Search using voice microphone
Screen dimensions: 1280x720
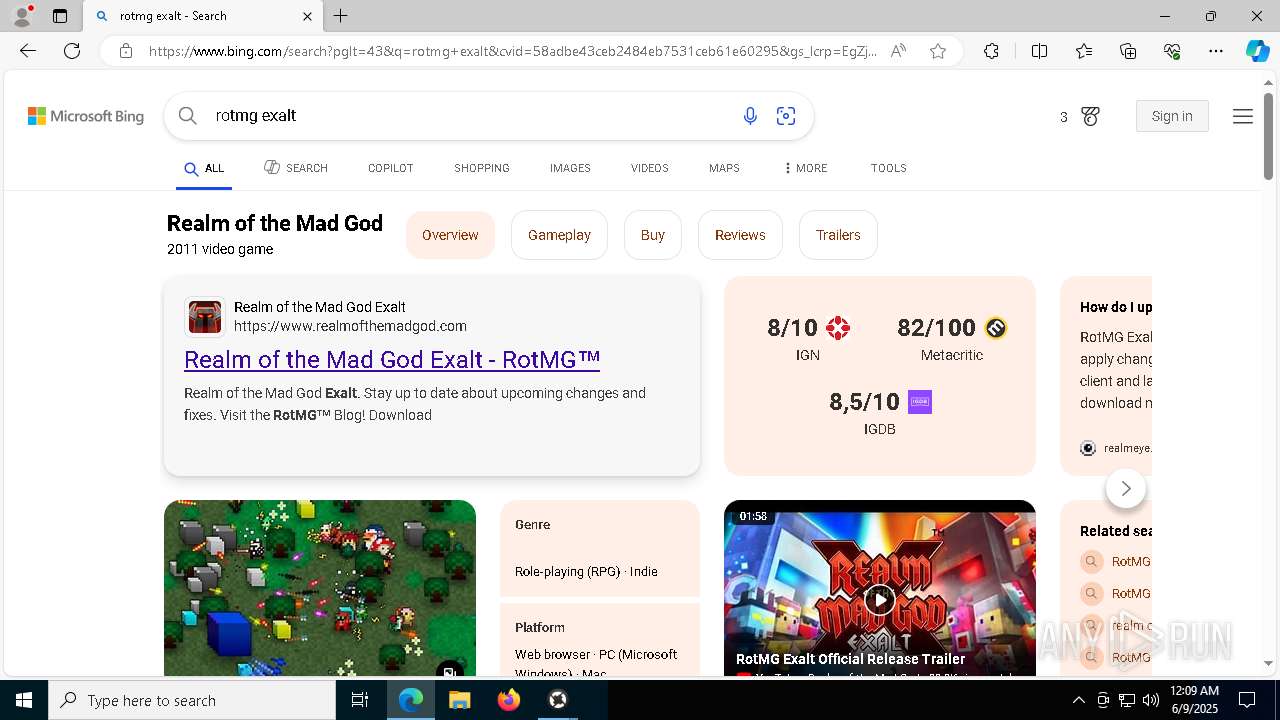[x=750, y=116]
